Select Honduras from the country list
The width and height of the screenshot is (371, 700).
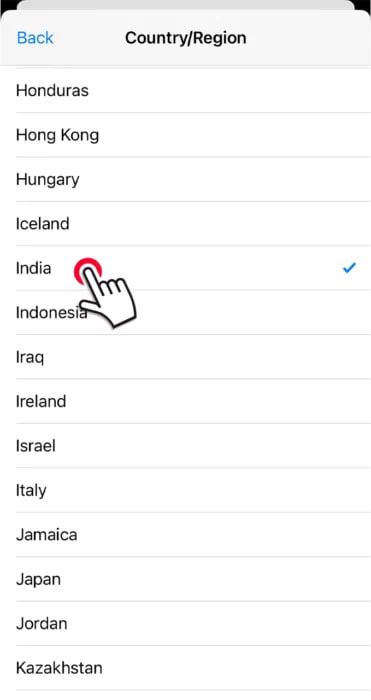point(185,91)
